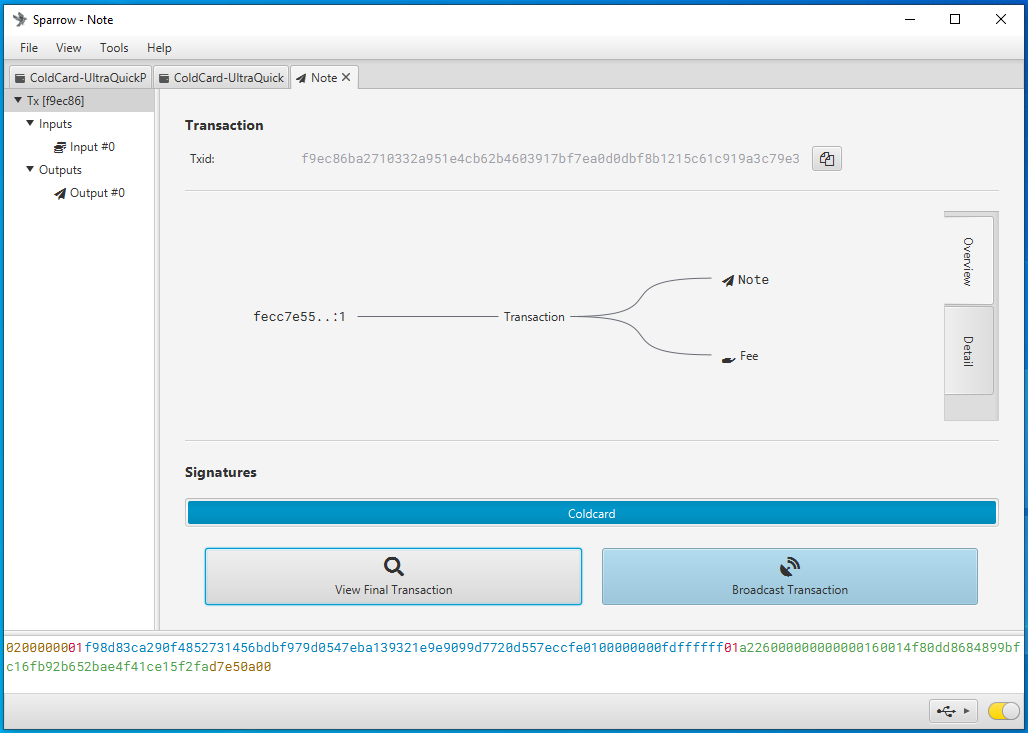Click the Coldcard signature progress bar

(591, 513)
